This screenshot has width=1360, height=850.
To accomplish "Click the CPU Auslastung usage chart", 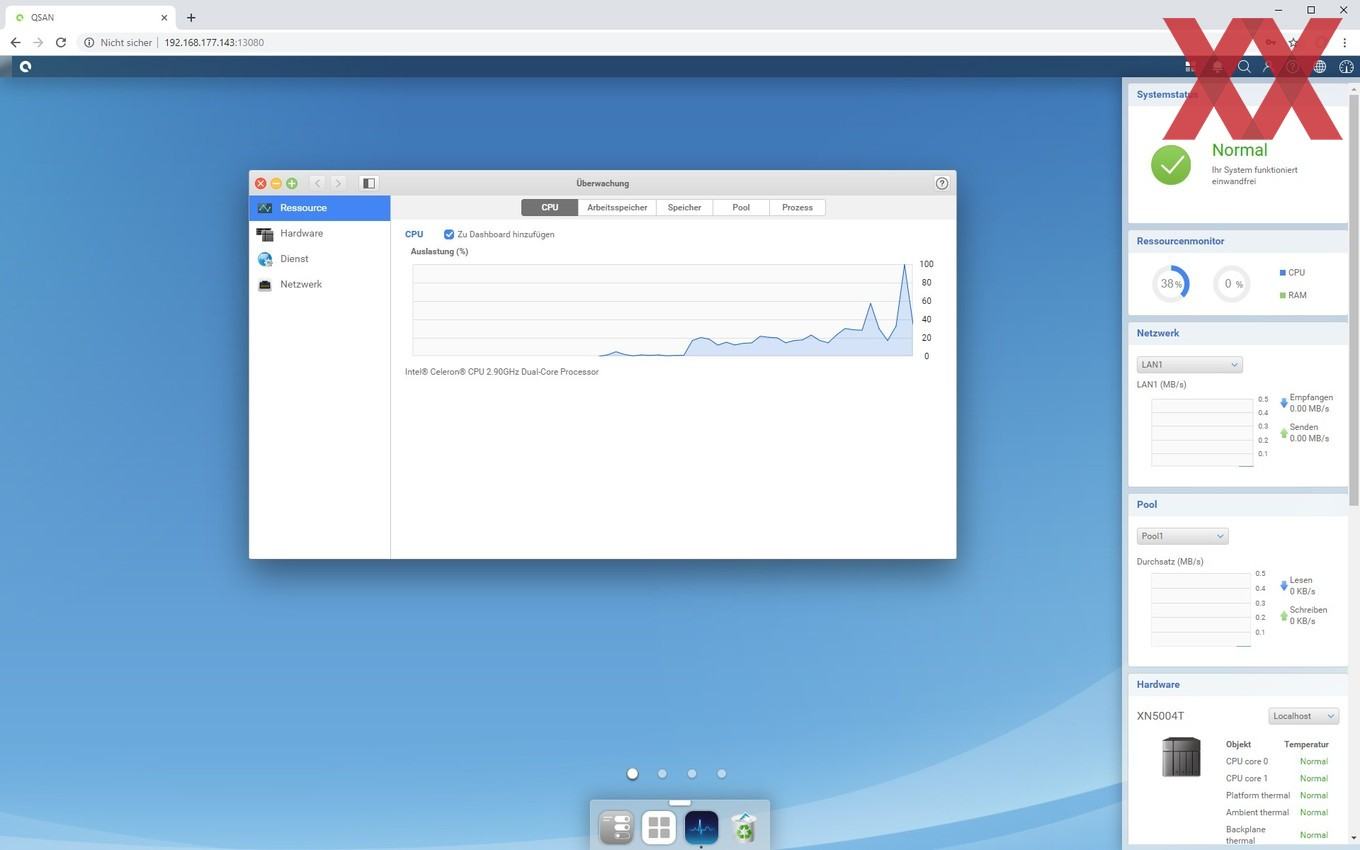I will (x=662, y=310).
